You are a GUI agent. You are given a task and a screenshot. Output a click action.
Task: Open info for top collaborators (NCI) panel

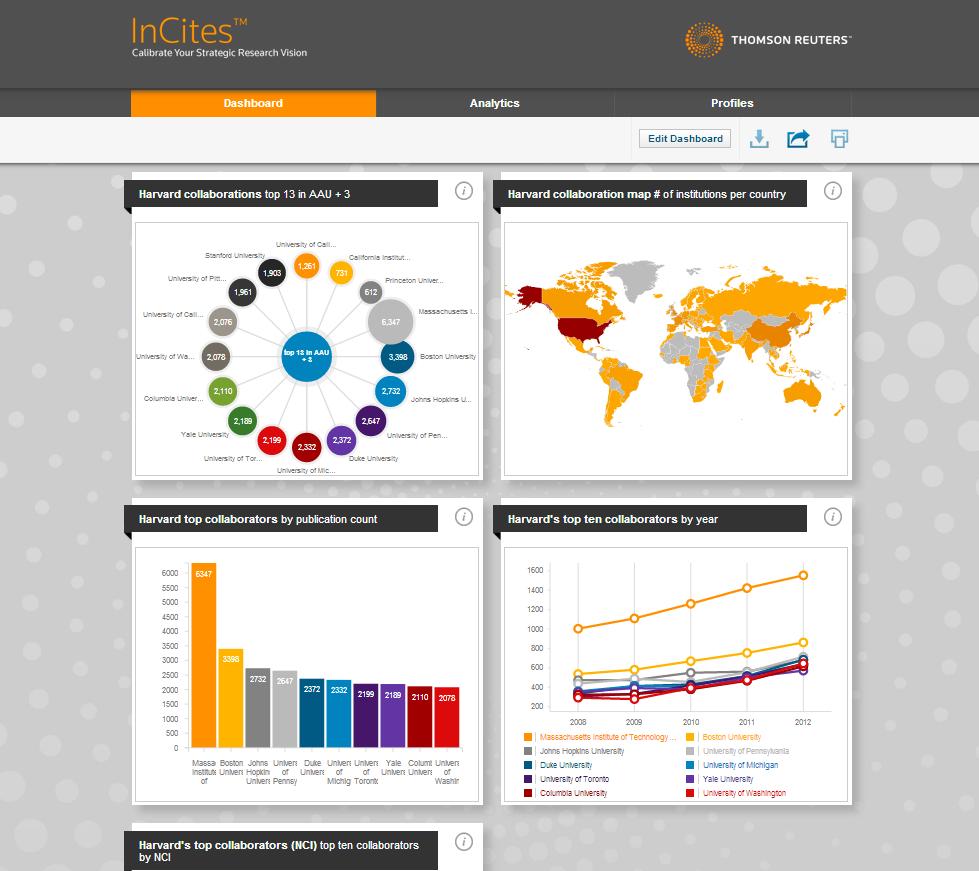pos(463,842)
